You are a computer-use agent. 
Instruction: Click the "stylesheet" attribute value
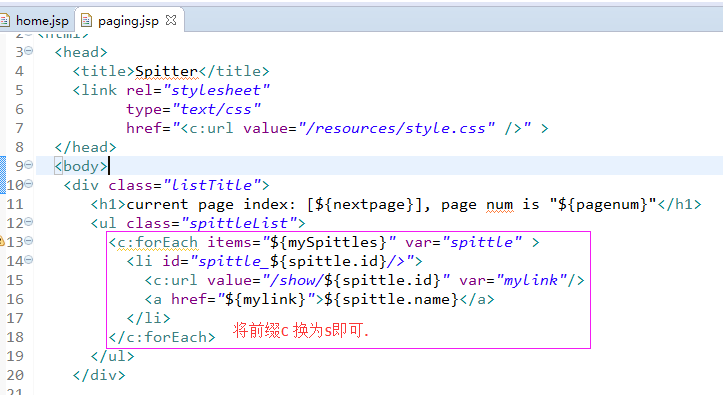pos(216,90)
